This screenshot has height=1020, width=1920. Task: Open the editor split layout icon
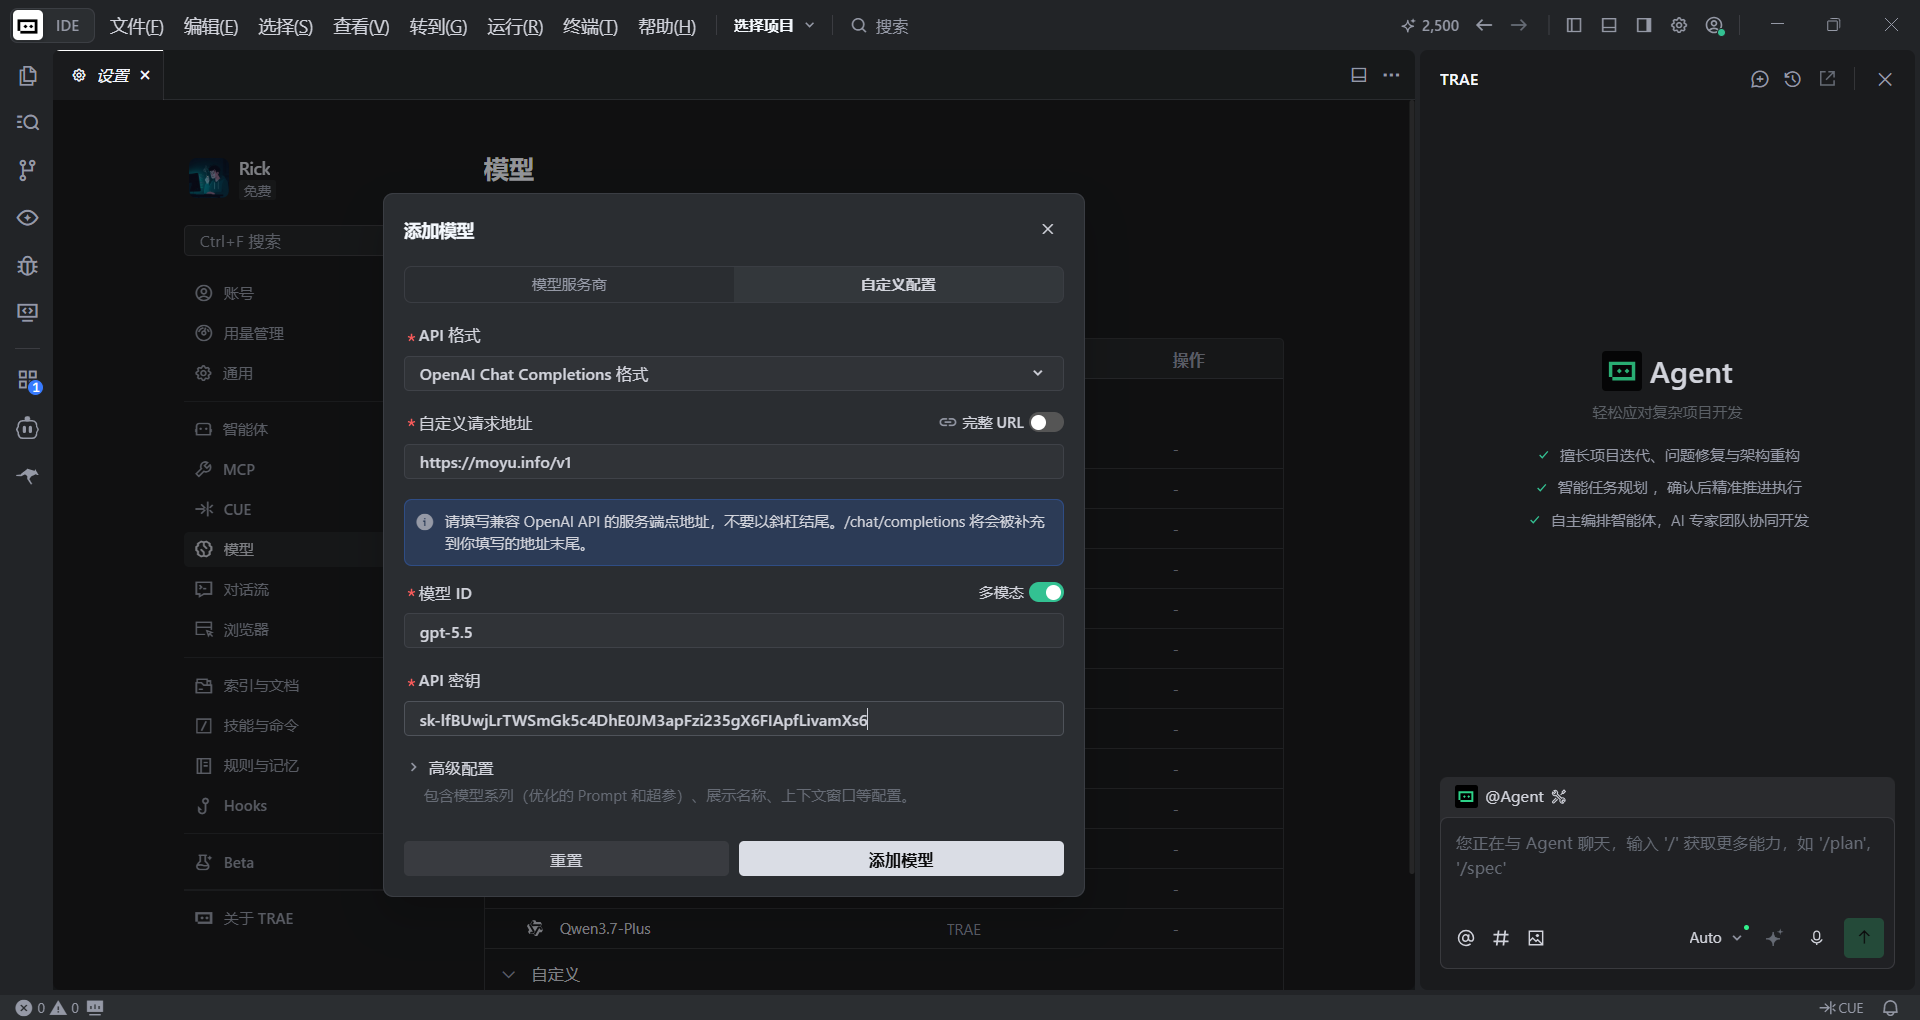click(x=1359, y=75)
